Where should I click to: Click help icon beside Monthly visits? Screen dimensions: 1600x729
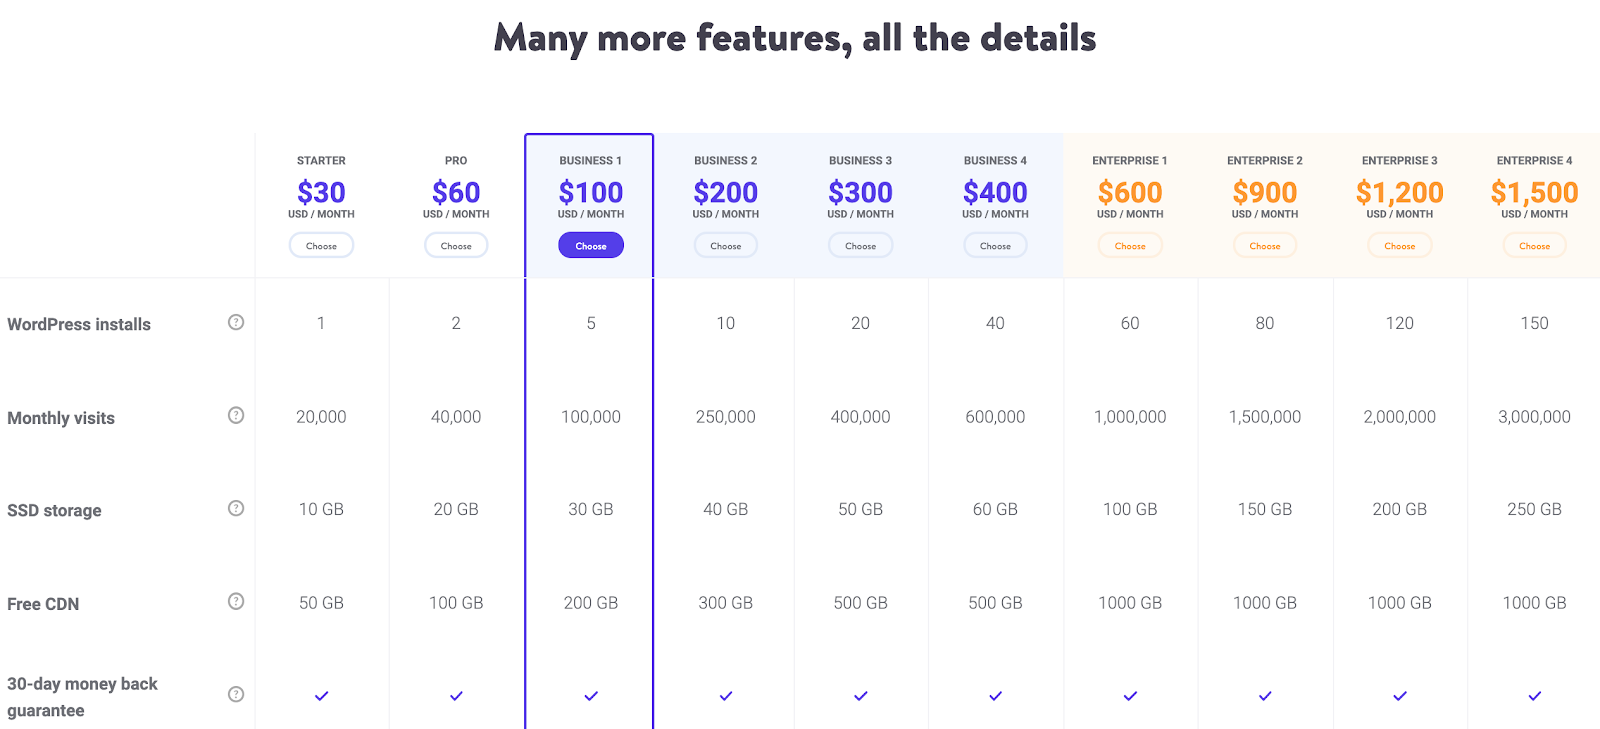point(236,415)
